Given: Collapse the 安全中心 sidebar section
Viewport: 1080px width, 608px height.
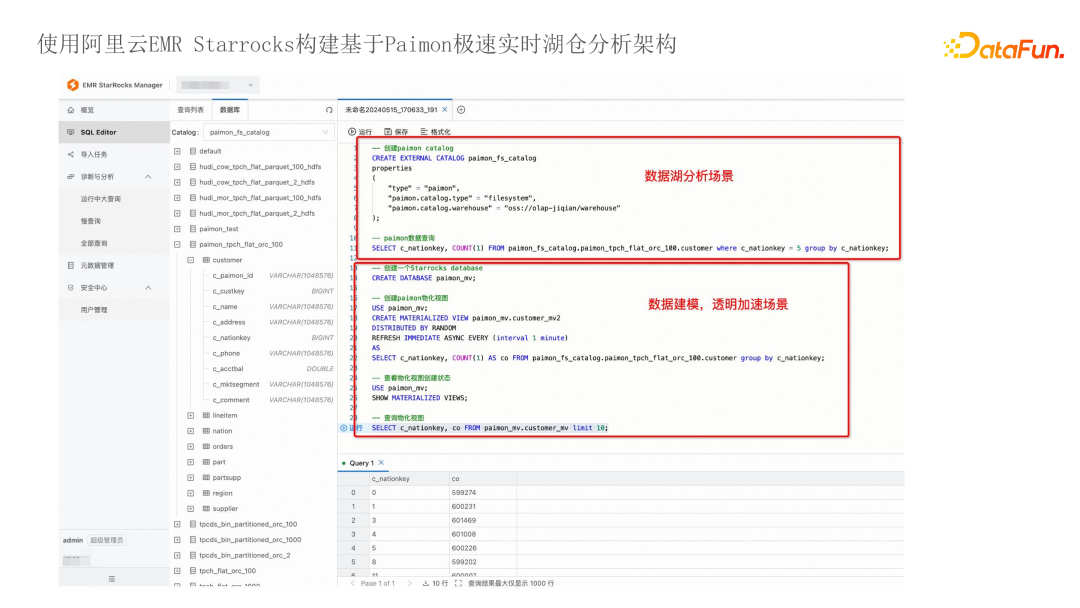Looking at the screenshot, I should [148, 288].
